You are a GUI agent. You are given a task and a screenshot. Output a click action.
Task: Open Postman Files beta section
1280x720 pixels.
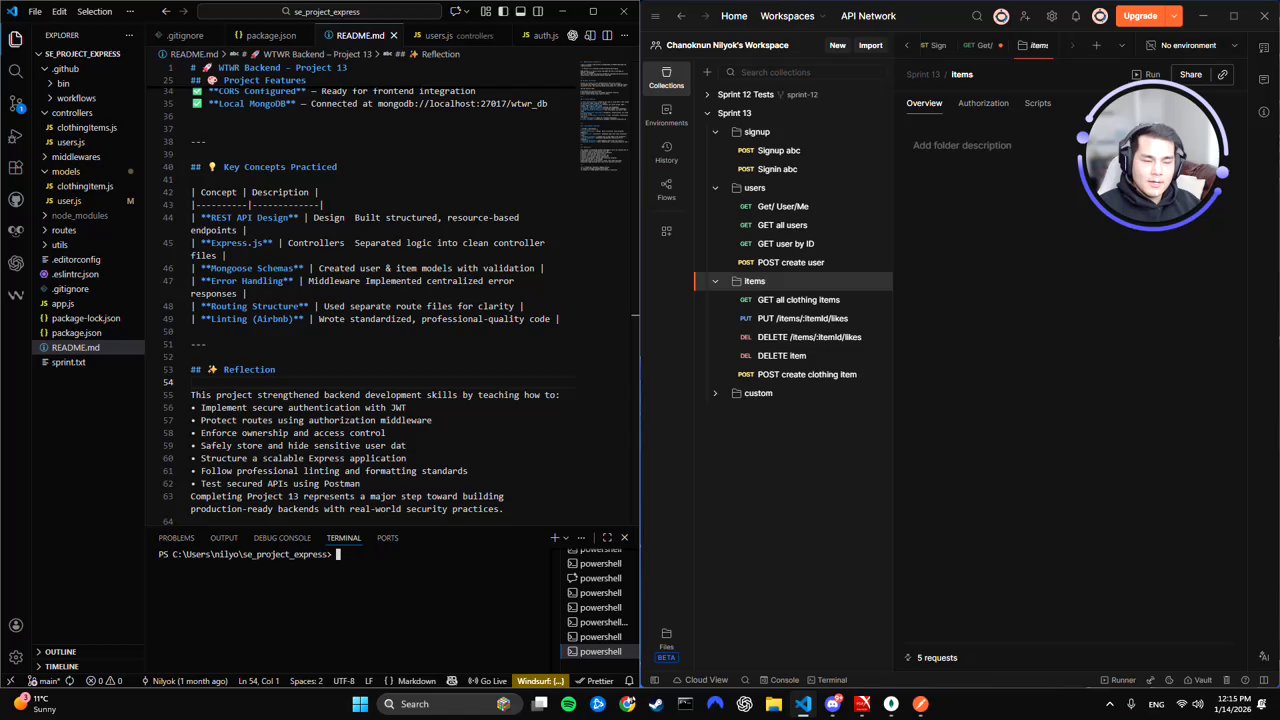[x=666, y=644]
